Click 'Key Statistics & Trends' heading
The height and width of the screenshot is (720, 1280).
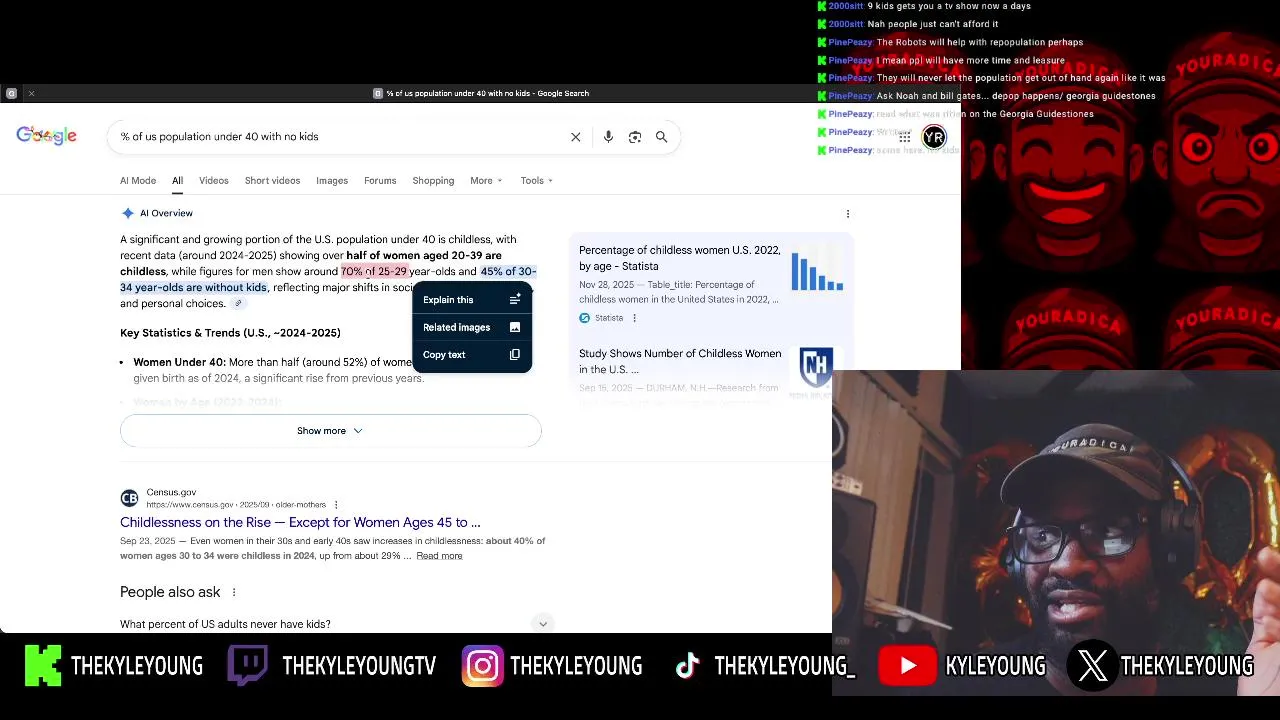(x=230, y=333)
